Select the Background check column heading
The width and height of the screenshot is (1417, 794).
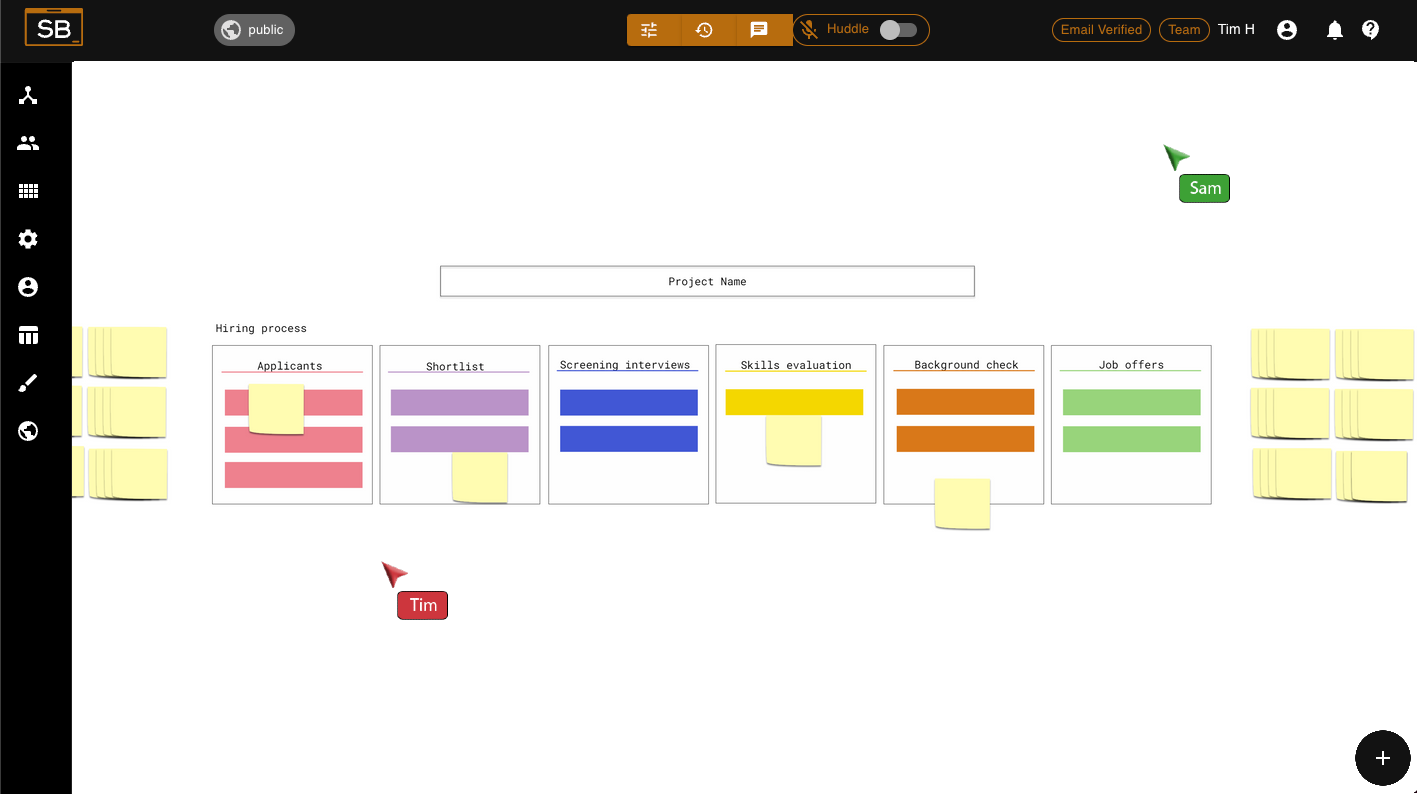[x=966, y=365]
